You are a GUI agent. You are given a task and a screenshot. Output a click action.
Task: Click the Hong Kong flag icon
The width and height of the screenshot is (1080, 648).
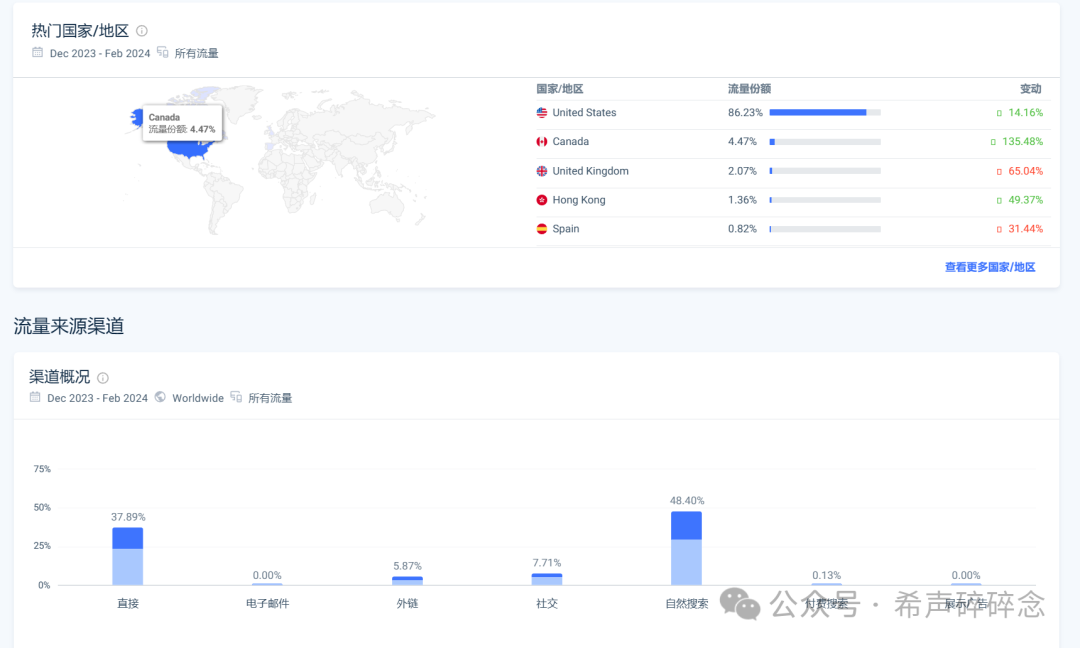pyautogui.click(x=542, y=200)
